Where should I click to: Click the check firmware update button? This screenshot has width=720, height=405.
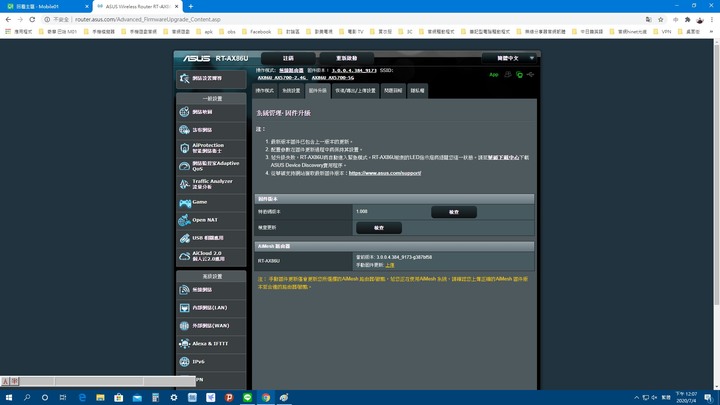tap(379, 228)
